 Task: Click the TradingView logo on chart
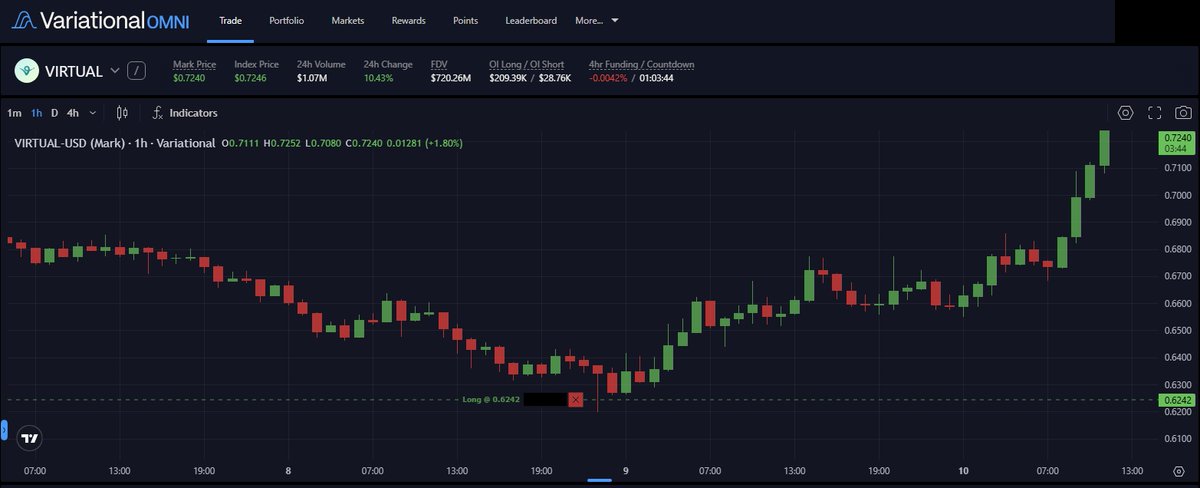[30, 438]
